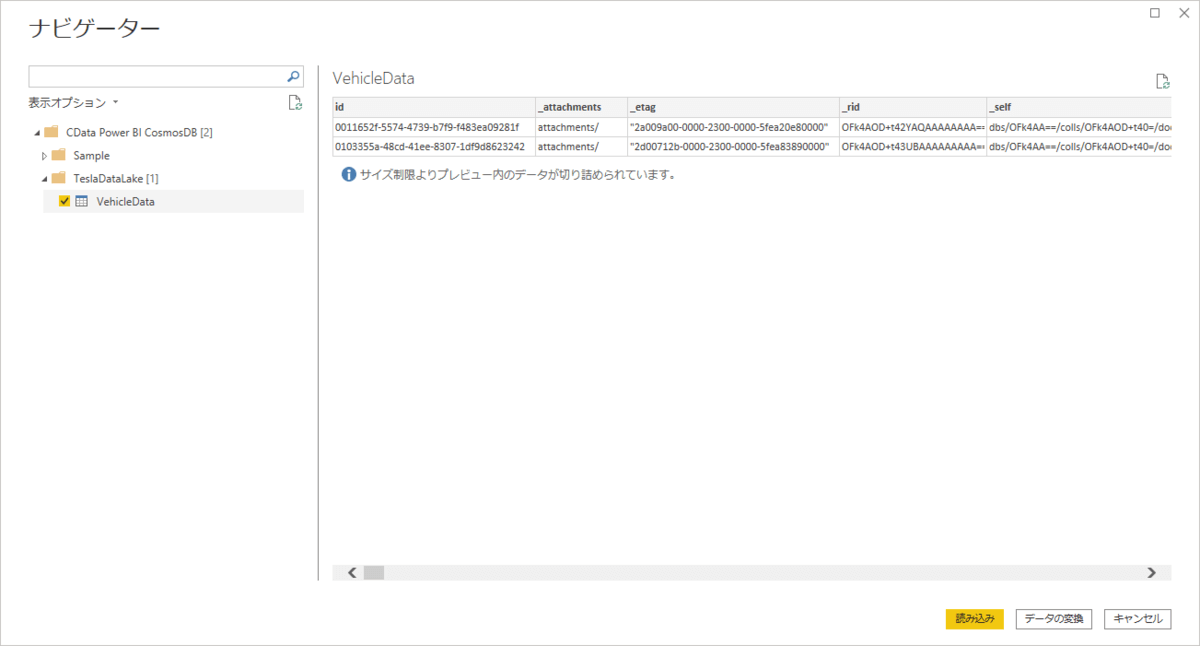Maximize the Navigator dialog window

pos(1155,13)
